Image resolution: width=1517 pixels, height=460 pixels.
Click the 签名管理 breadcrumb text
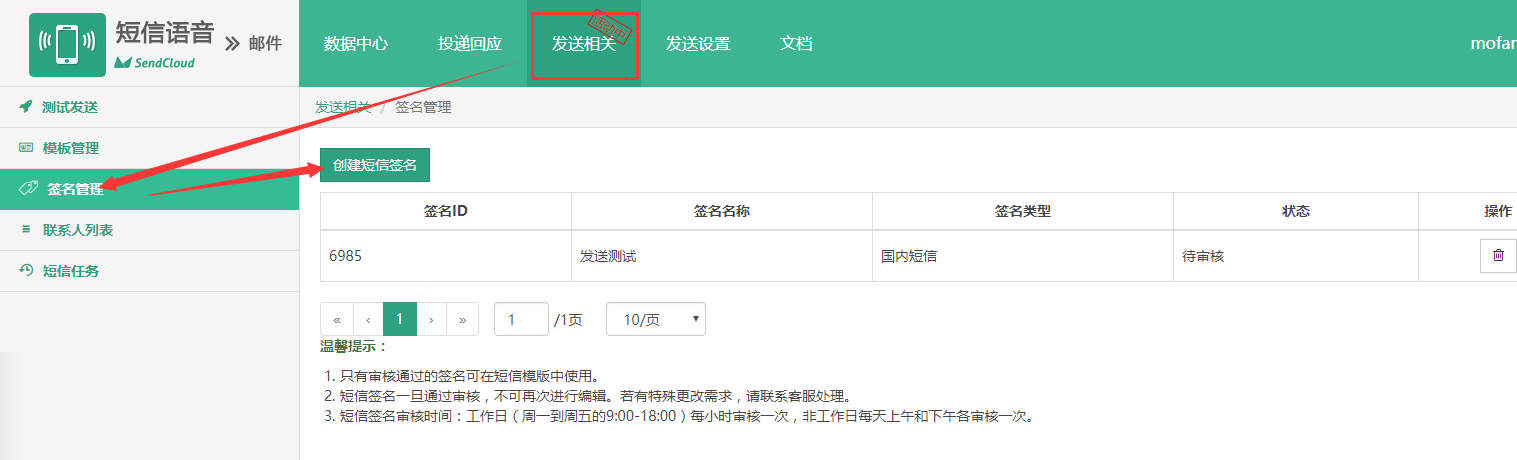tap(423, 107)
